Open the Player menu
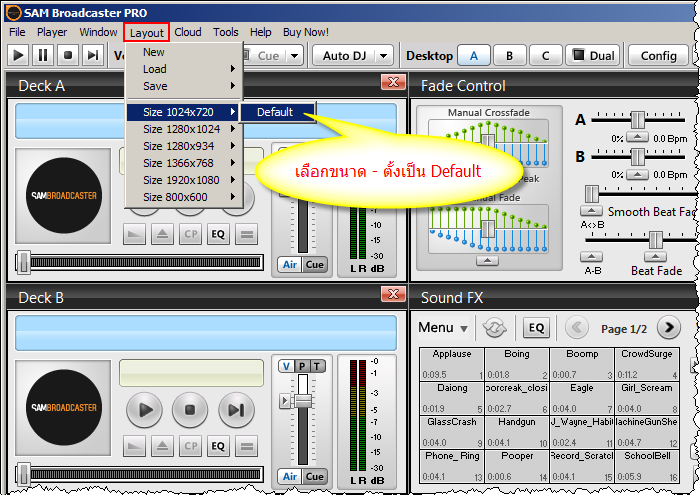The width and height of the screenshot is (700, 495). tap(52, 32)
